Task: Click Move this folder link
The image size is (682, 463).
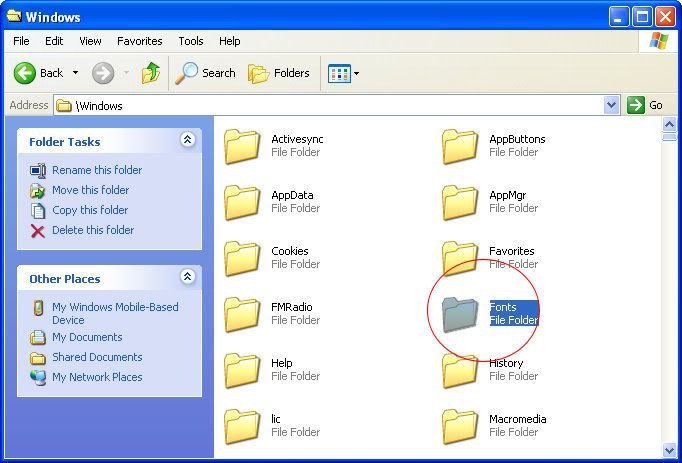Action: coord(90,190)
